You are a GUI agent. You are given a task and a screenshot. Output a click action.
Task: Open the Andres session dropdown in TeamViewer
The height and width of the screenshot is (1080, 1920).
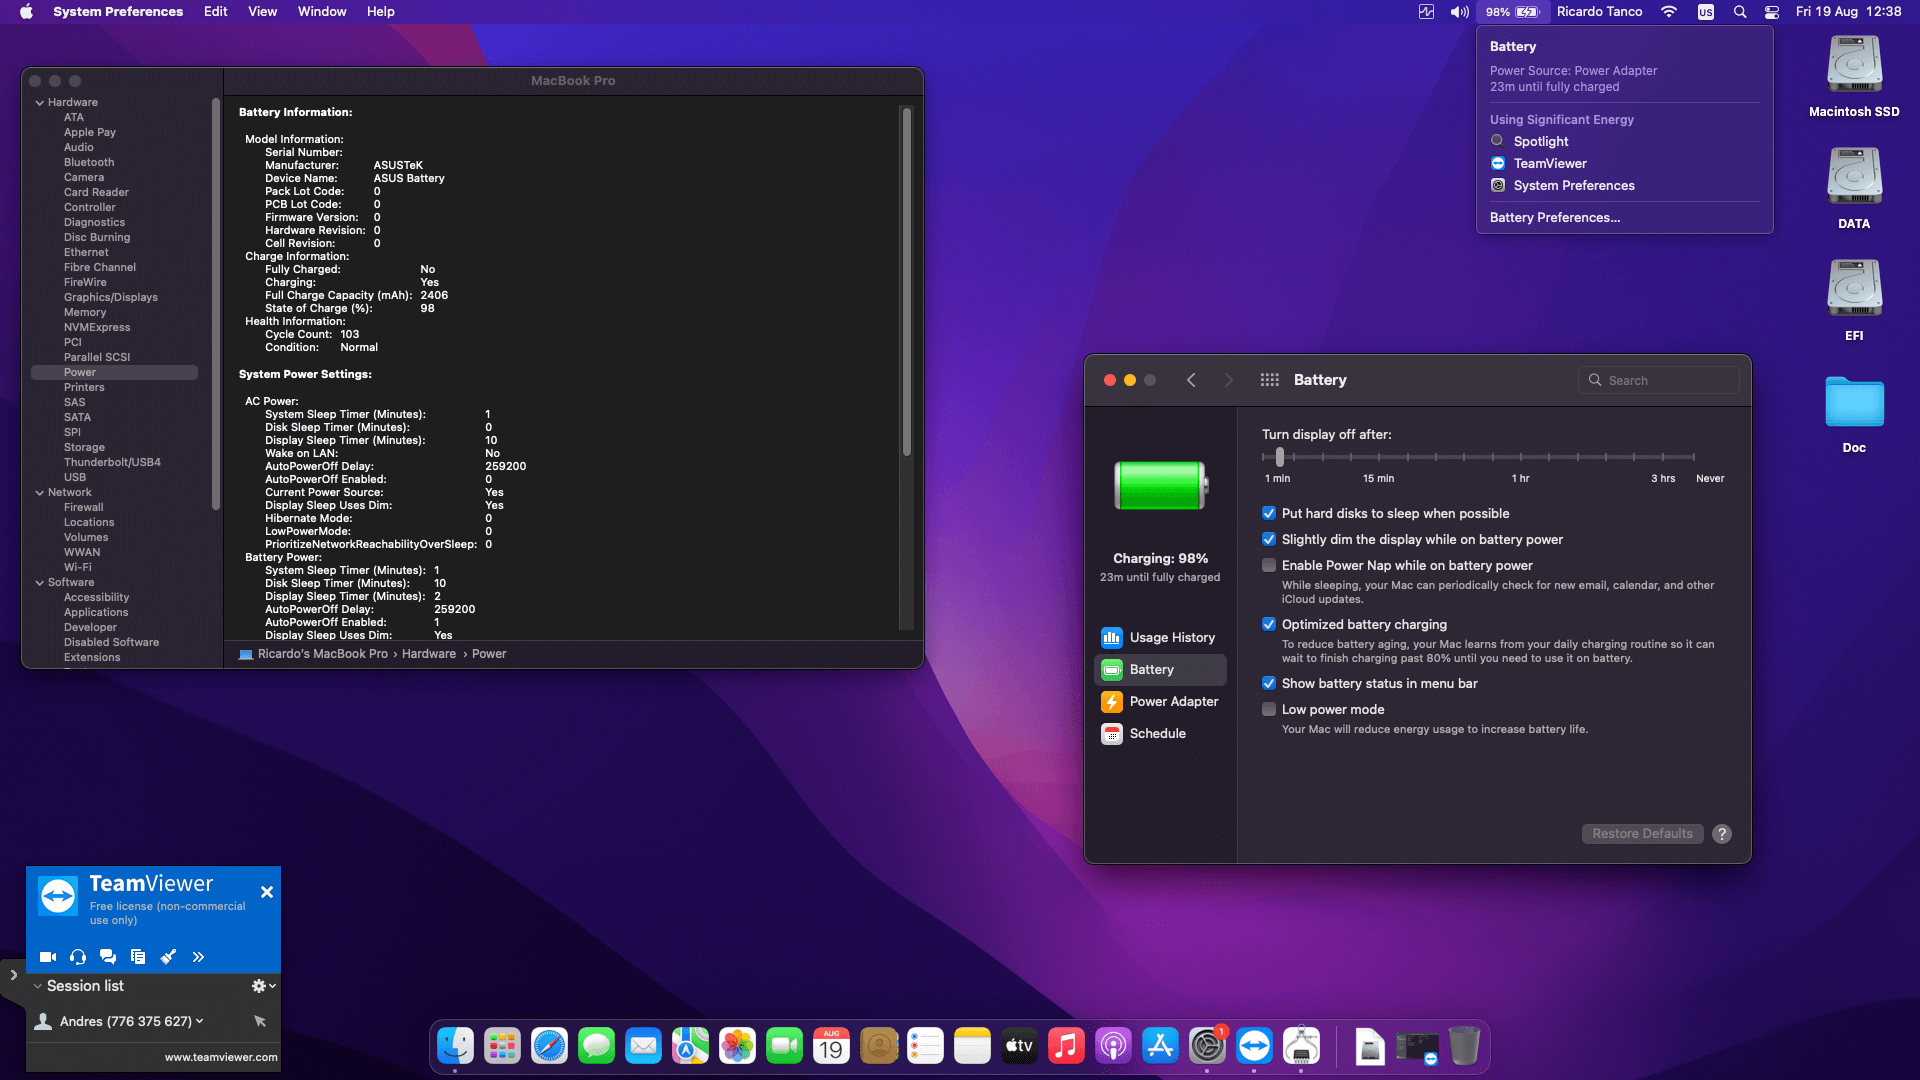197,1021
